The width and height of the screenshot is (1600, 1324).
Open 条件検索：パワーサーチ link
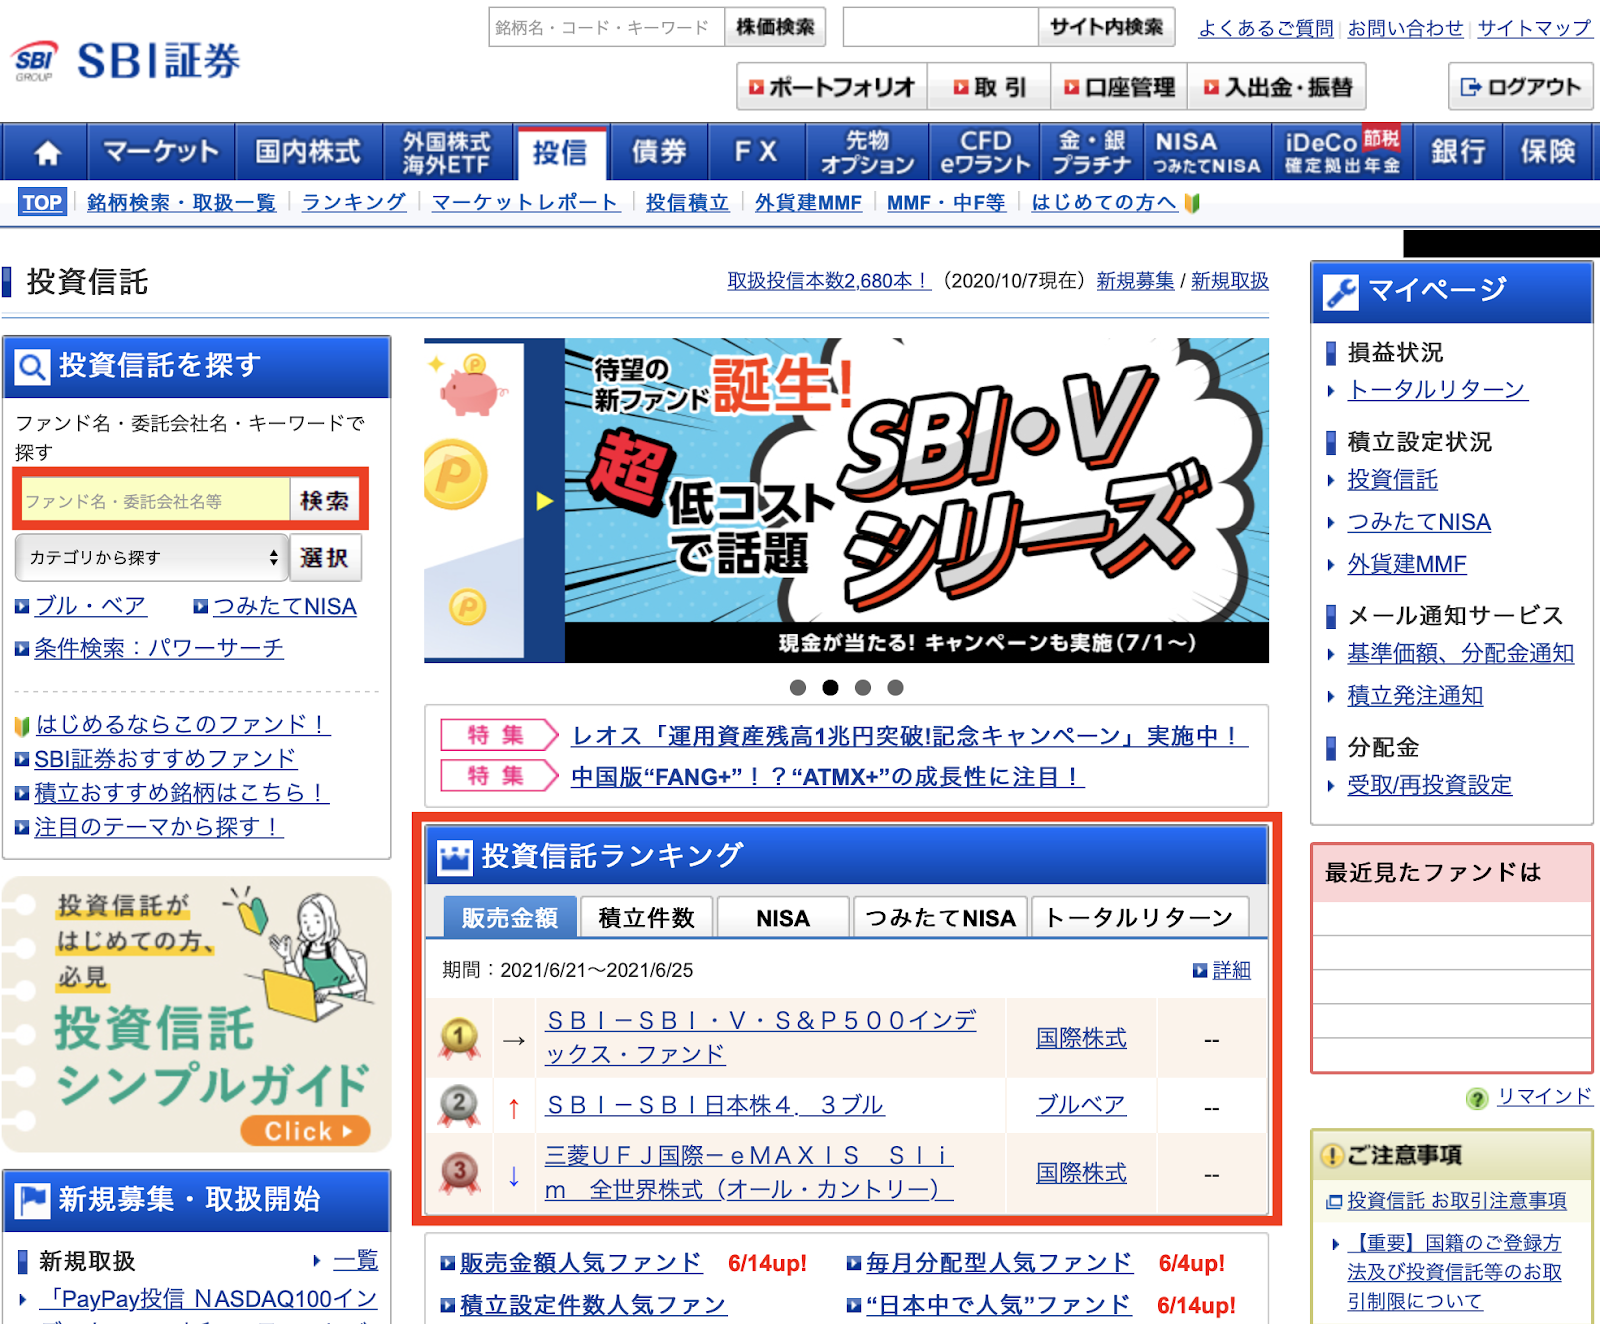159,648
